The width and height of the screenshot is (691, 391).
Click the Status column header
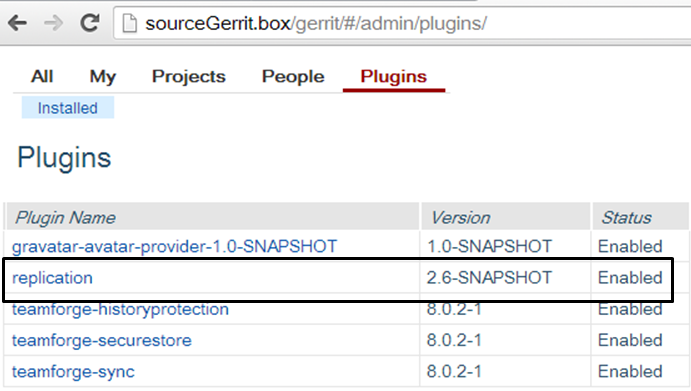click(640, 217)
